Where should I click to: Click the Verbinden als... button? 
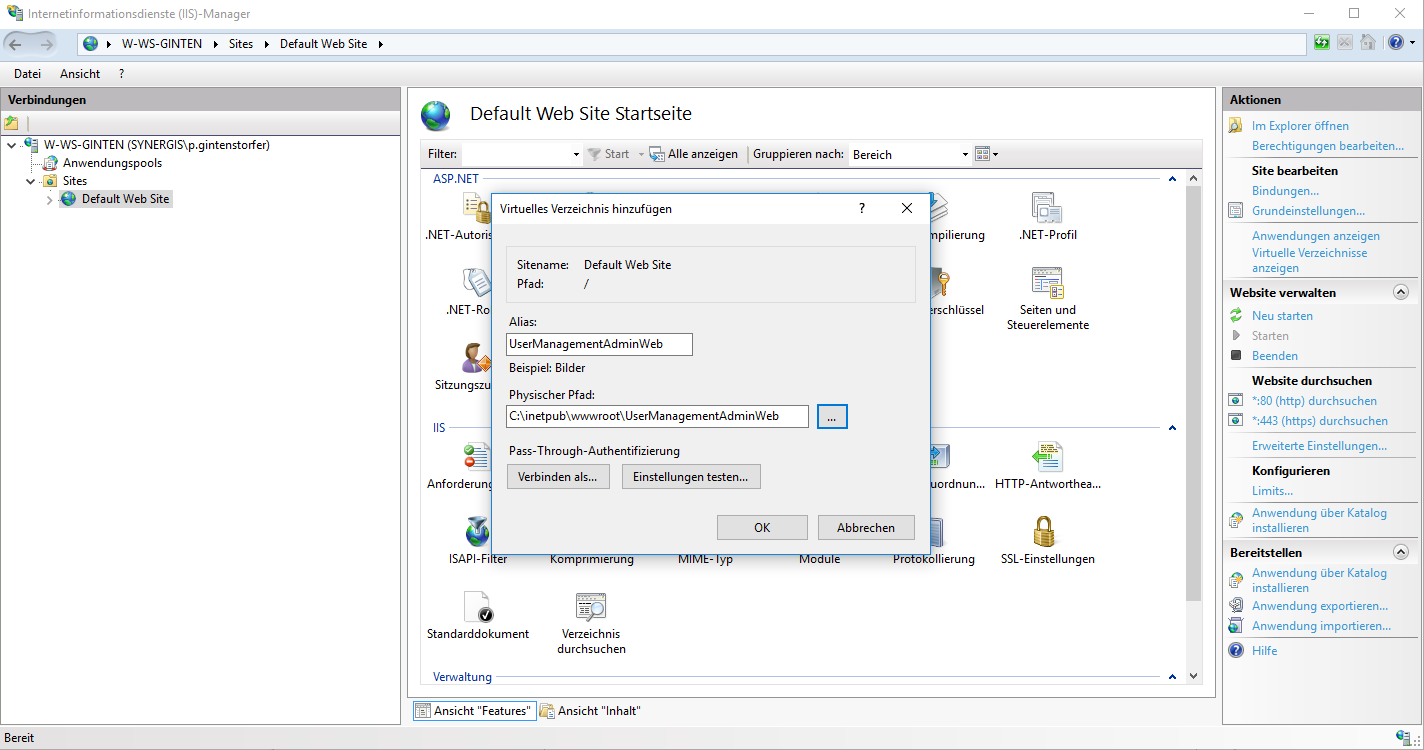tap(558, 477)
